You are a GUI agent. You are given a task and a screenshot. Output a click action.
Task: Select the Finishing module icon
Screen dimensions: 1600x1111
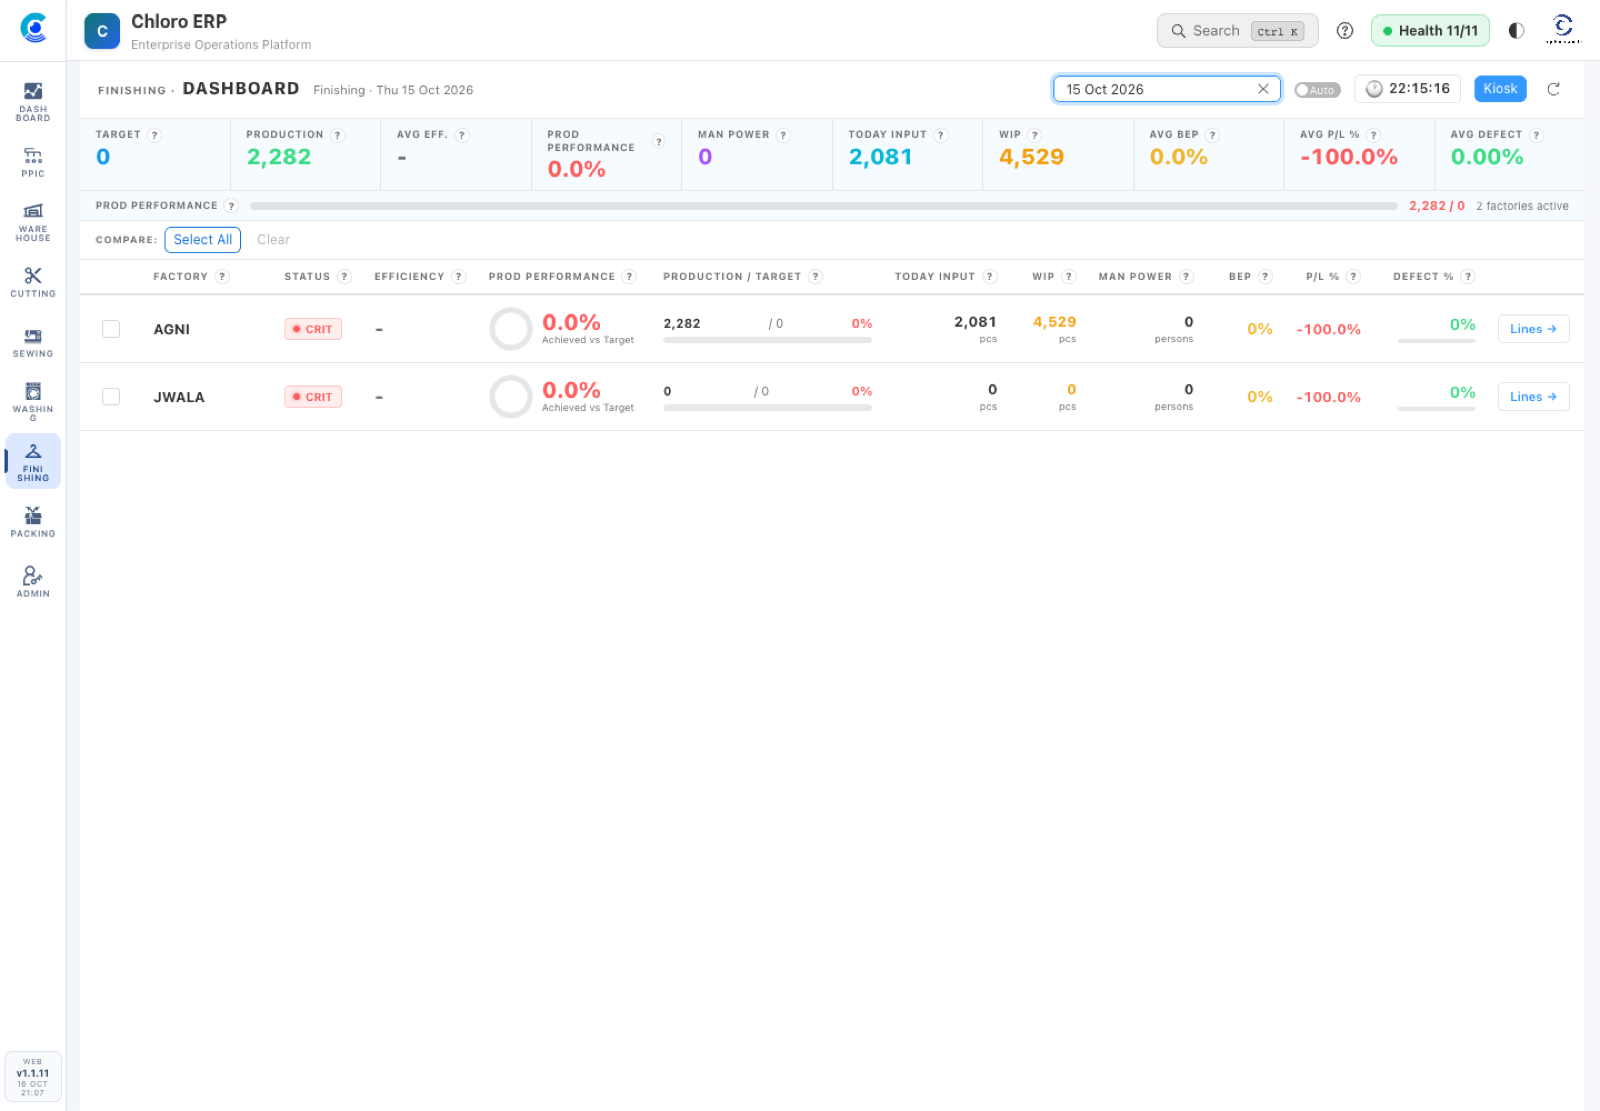33,461
